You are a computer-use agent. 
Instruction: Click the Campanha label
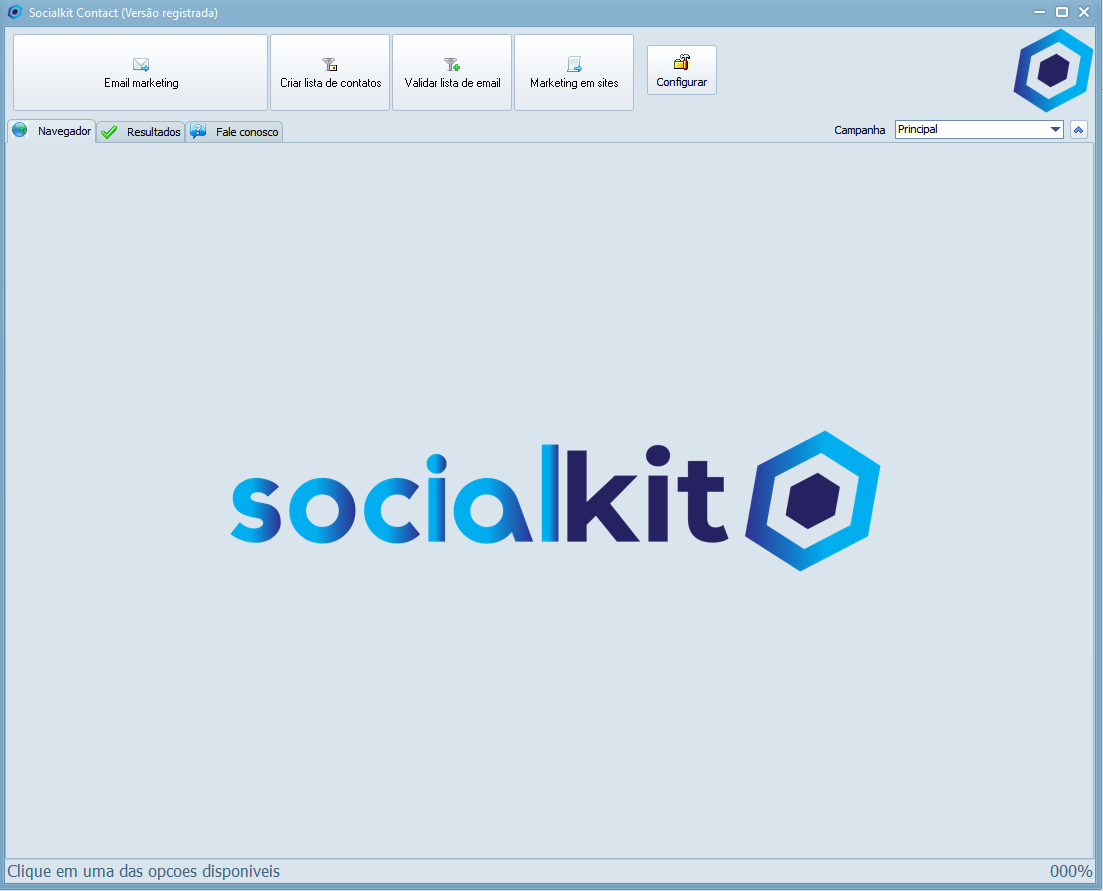(x=859, y=130)
